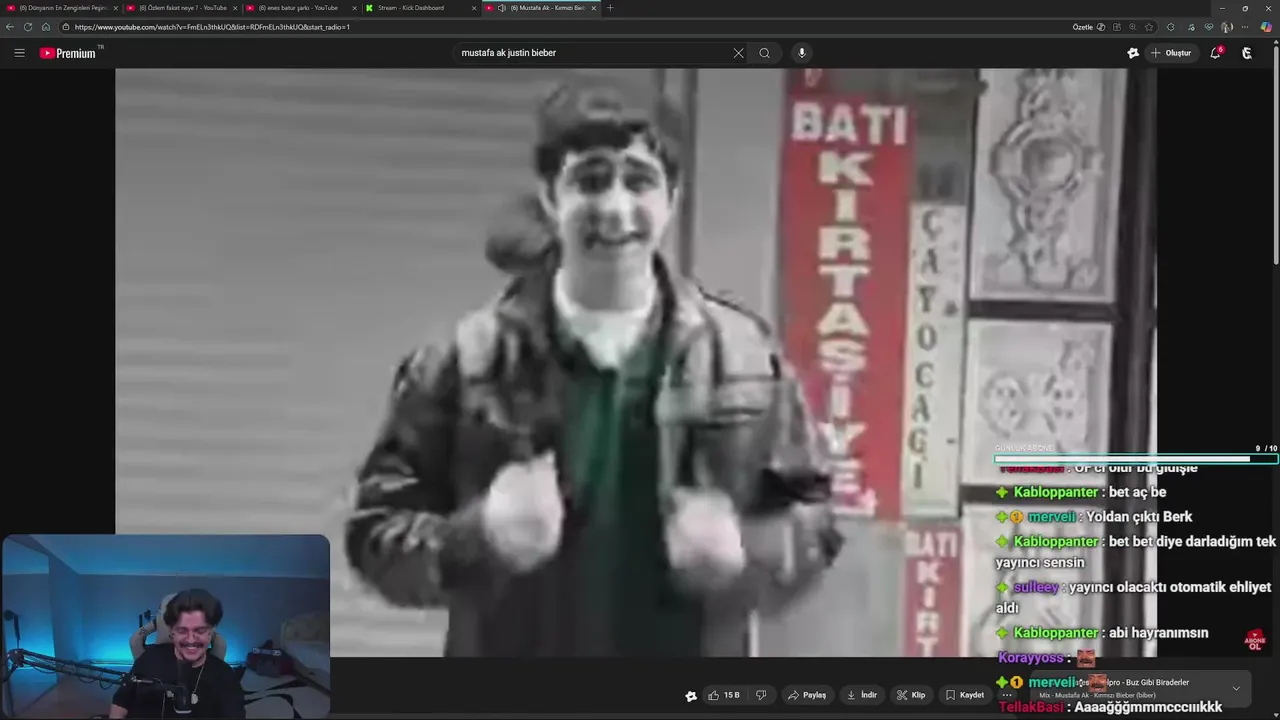Click Kabloppanter's 'bet aç be' message
The height and width of the screenshot is (720, 1280).
pyautogui.click(x=1081, y=492)
